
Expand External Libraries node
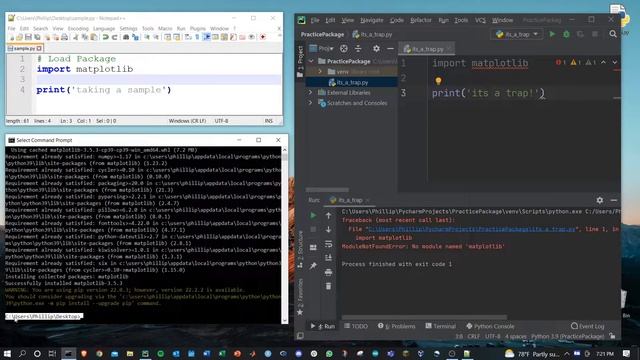310,92
